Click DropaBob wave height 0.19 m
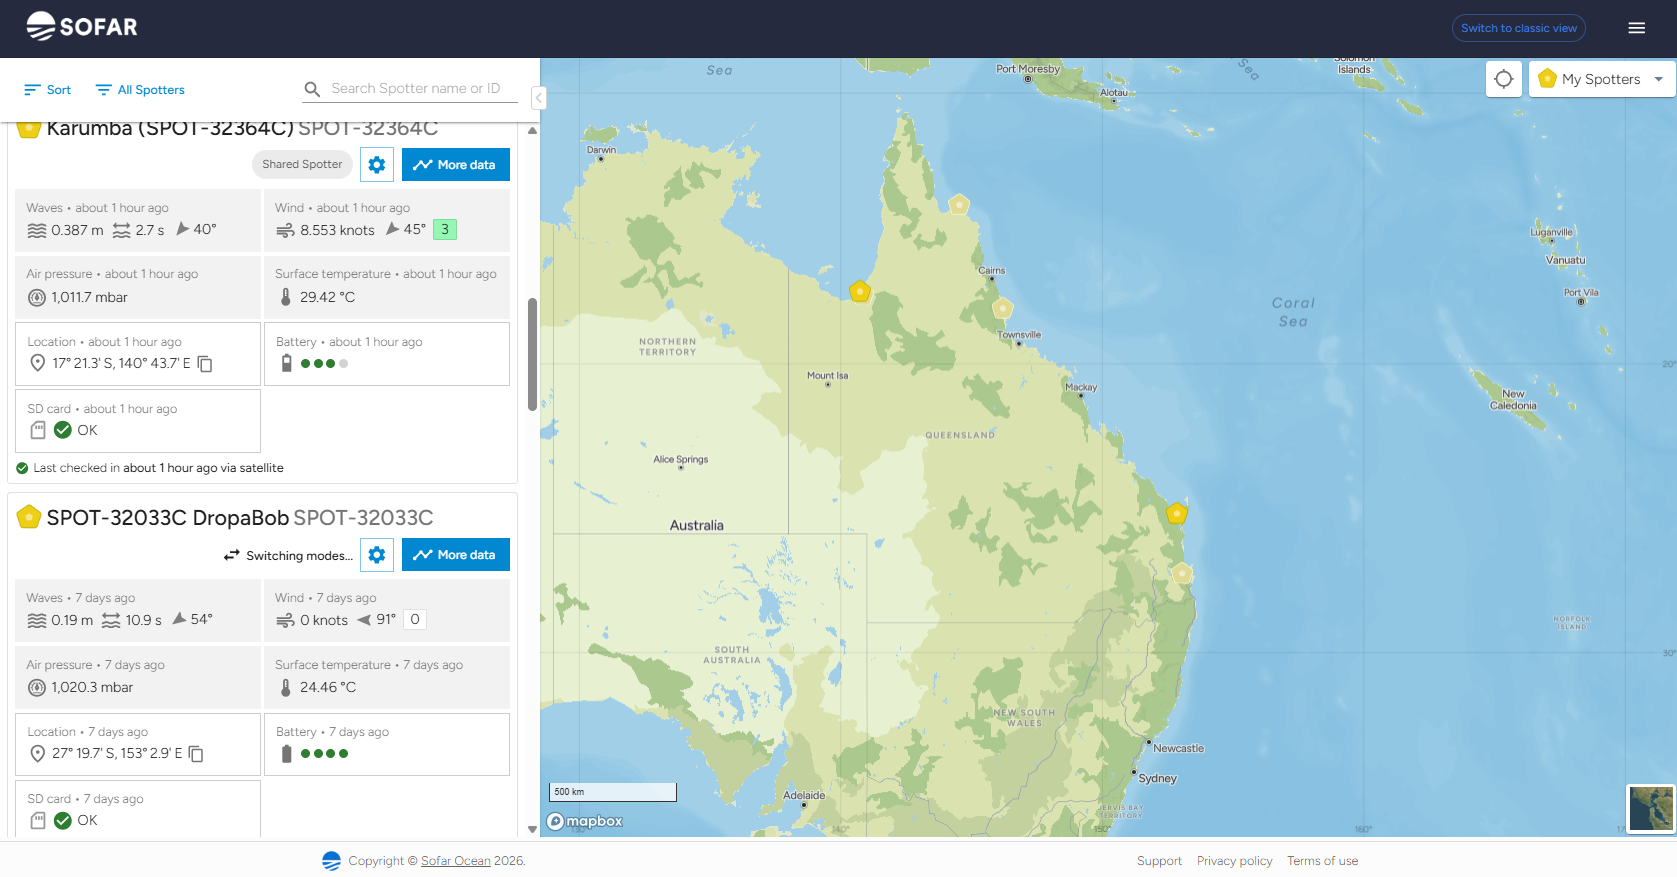Viewport: 1677px width, 877px height. pos(72,620)
